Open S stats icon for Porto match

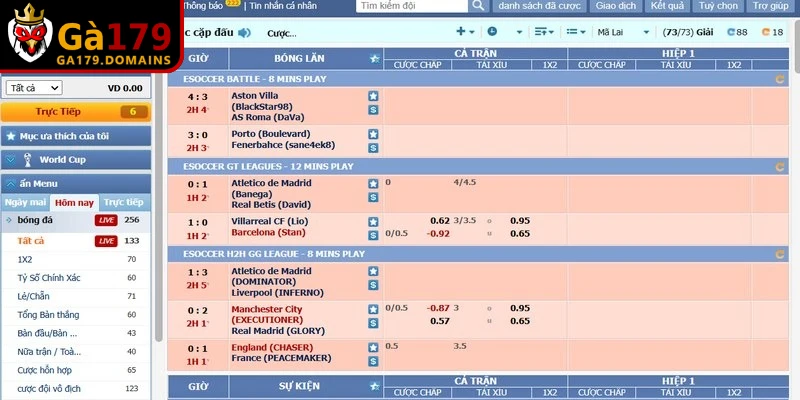[373, 148]
